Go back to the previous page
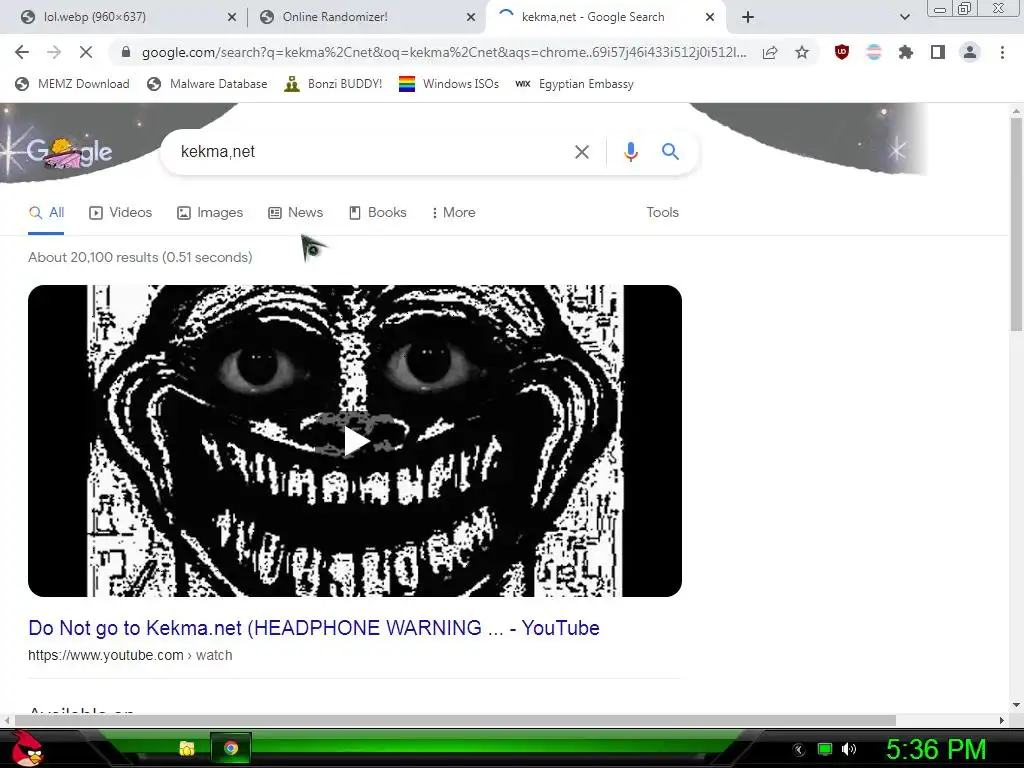This screenshot has height=768, width=1024. point(22,52)
